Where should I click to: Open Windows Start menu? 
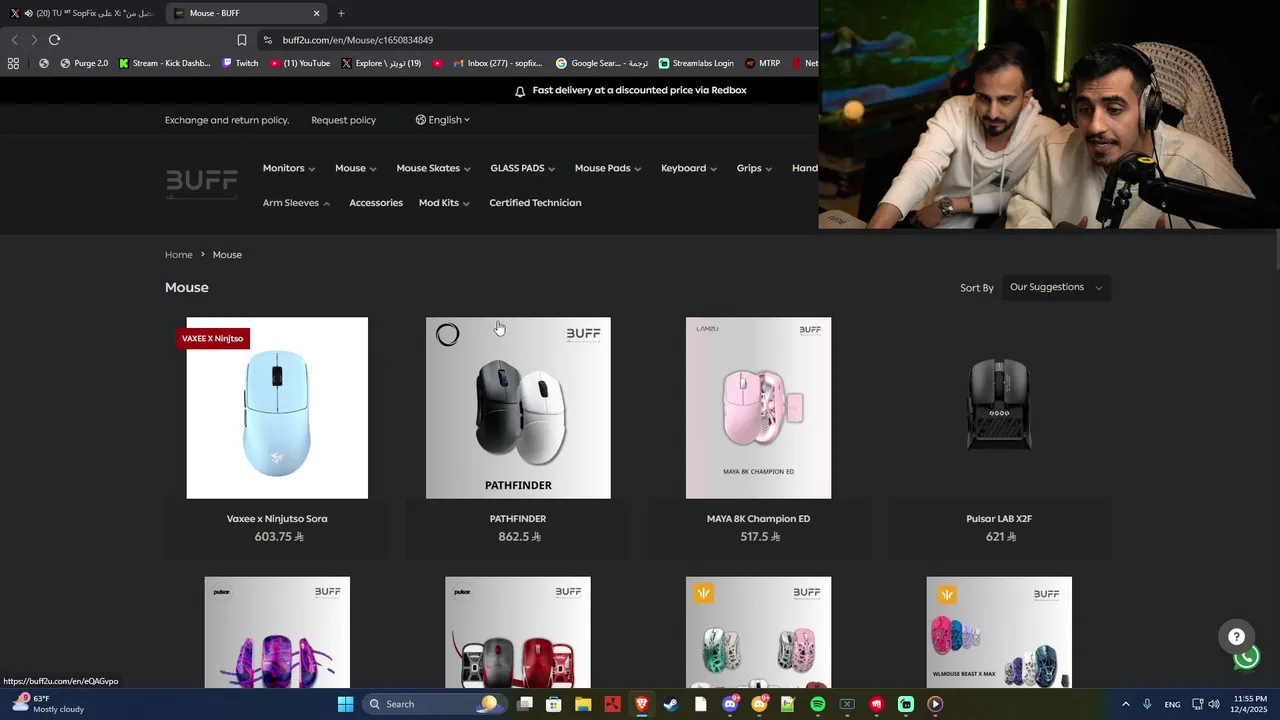coord(345,704)
